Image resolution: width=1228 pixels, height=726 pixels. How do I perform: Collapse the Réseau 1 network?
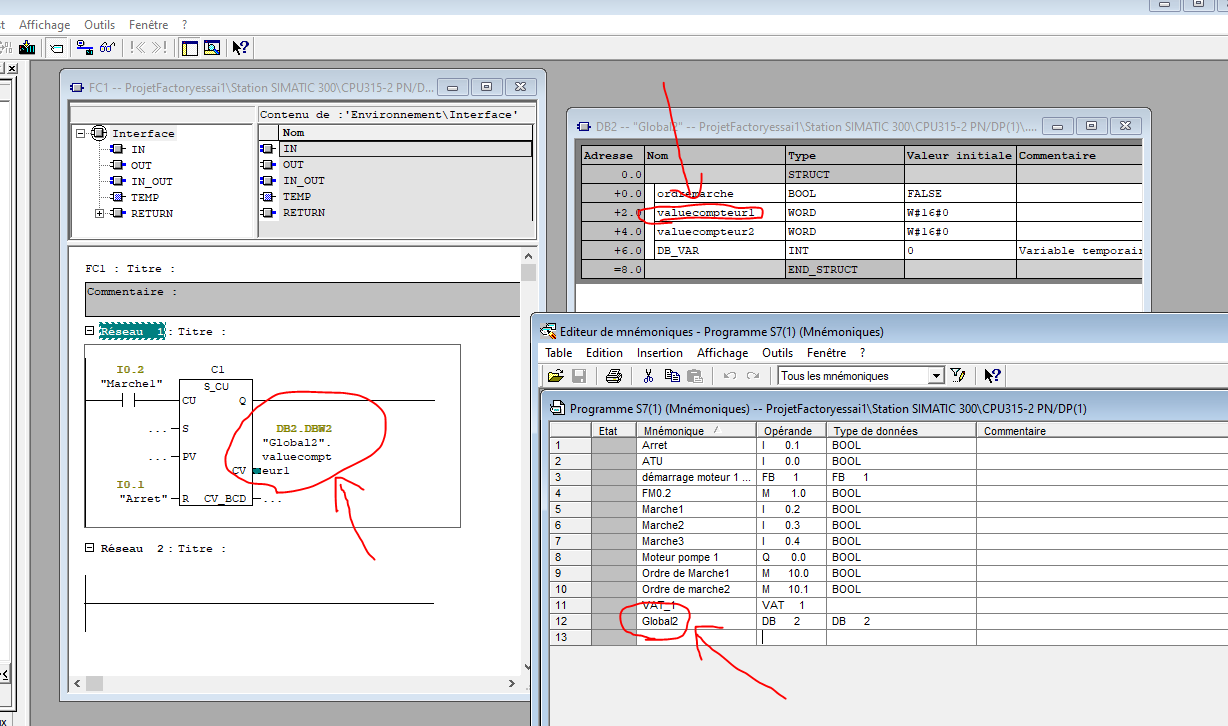[90, 331]
